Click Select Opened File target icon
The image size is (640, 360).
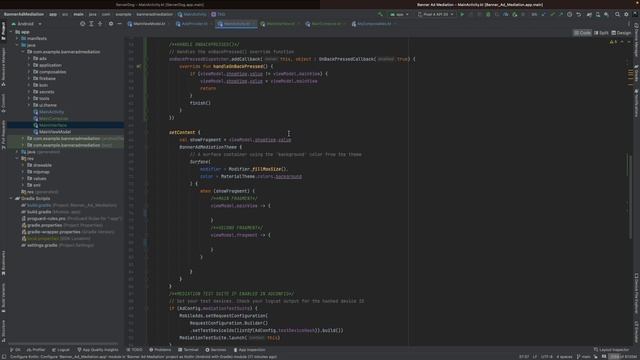(x=82, y=24)
